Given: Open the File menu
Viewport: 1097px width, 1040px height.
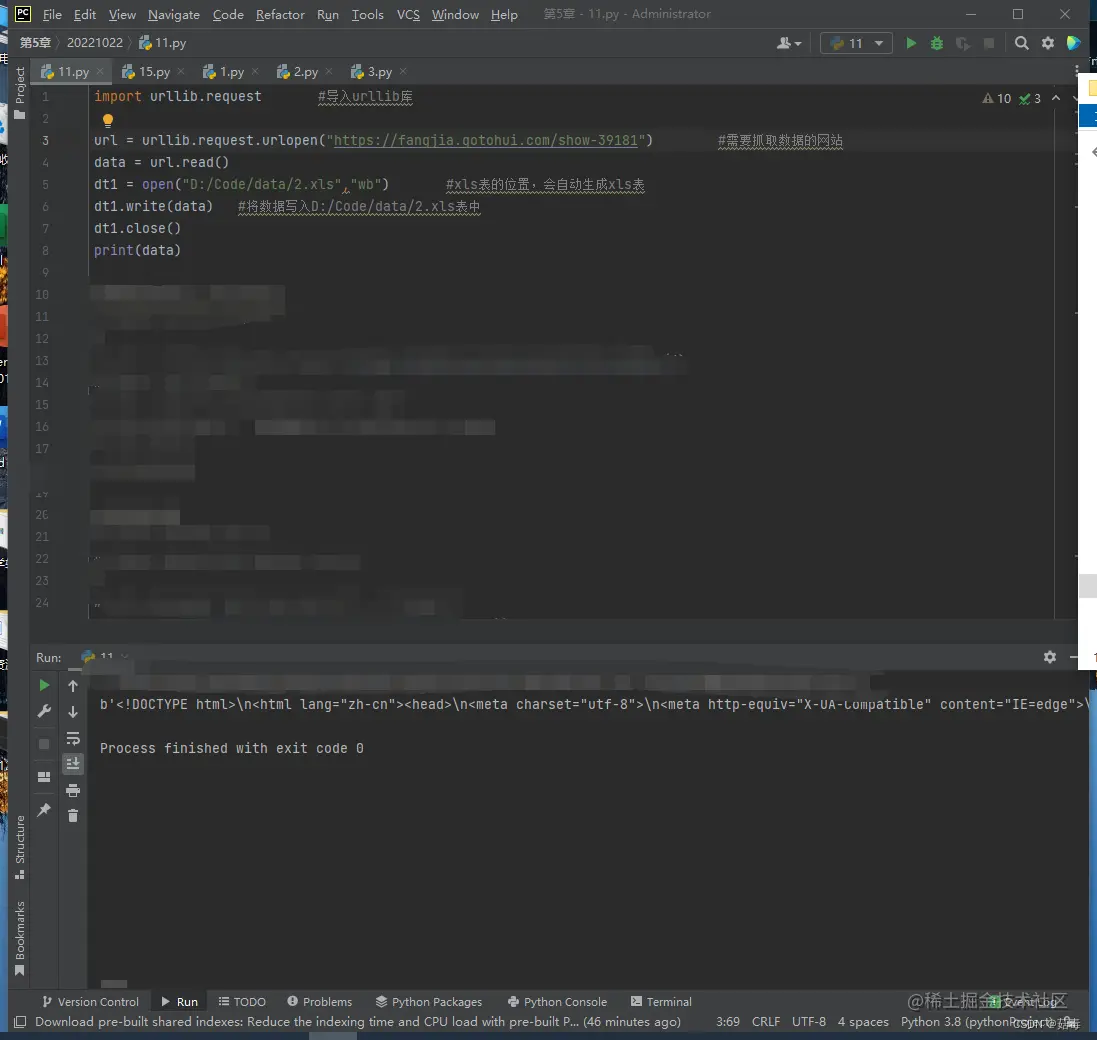Looking at the screenshot, I should click(52, 15).
